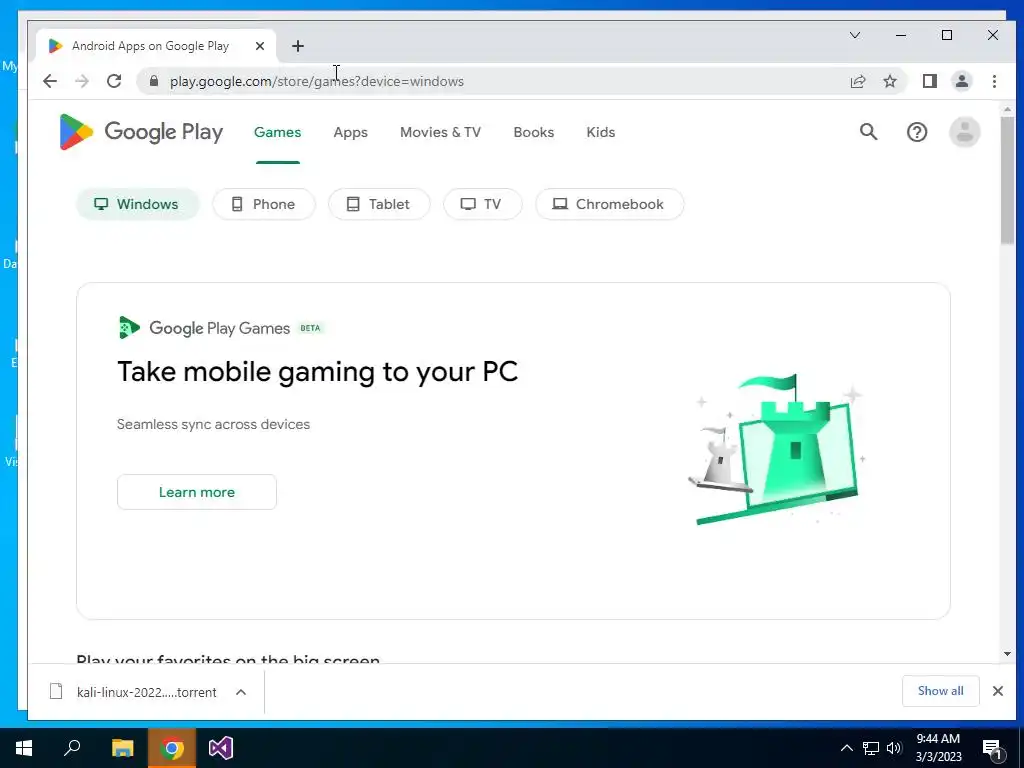Share this page from address bar

coord(857,81)
